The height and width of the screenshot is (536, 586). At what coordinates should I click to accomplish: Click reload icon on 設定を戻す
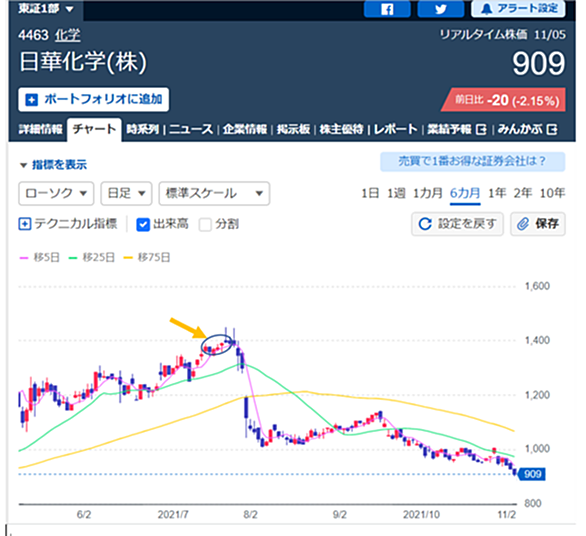(x=425, y=224)
